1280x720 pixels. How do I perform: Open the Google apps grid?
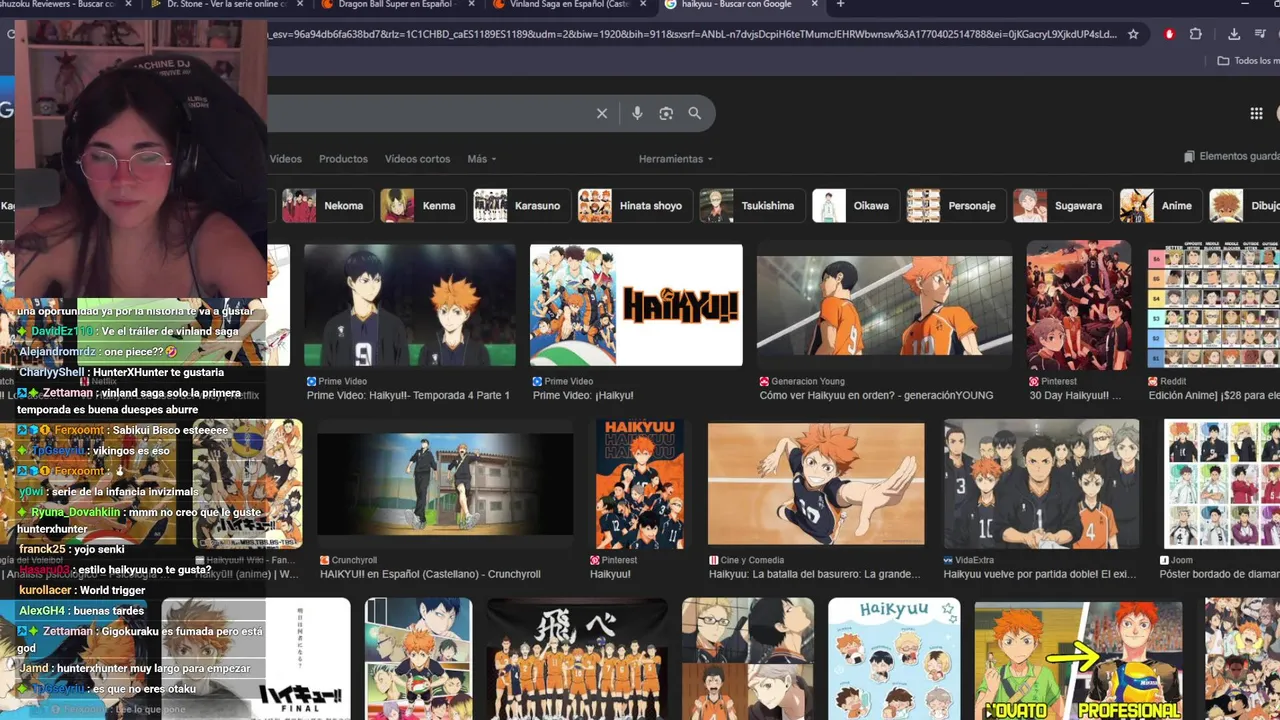point(1257,114)
